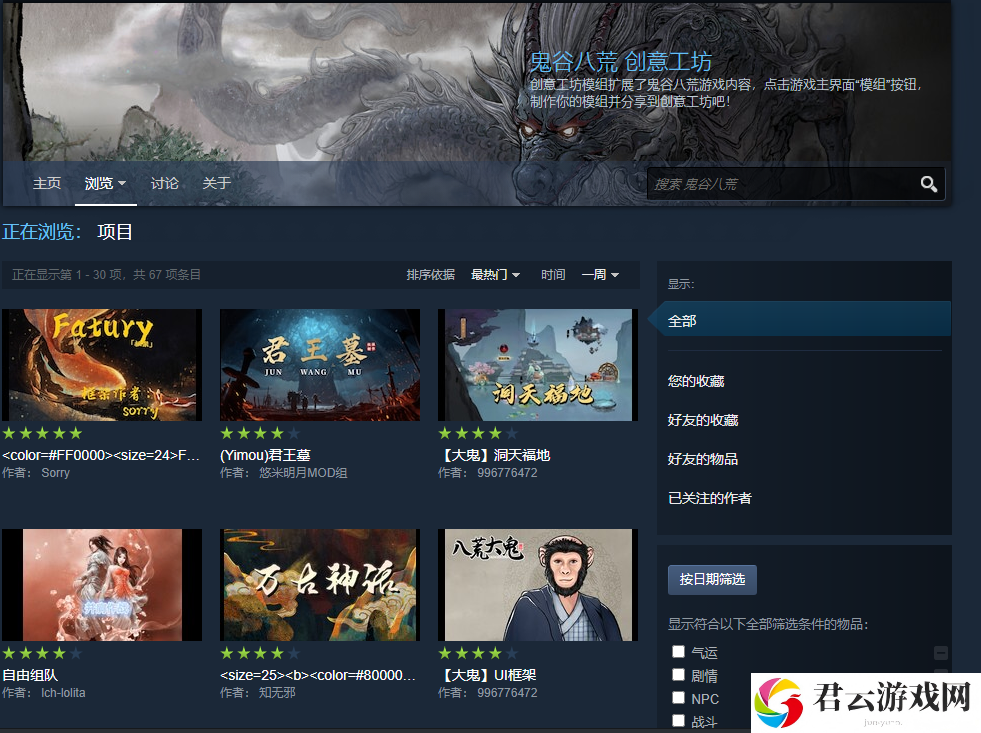Open the <size=25><b> mod title link
The width and height of the screenshot is (981, 733).
tap(318, 675)
